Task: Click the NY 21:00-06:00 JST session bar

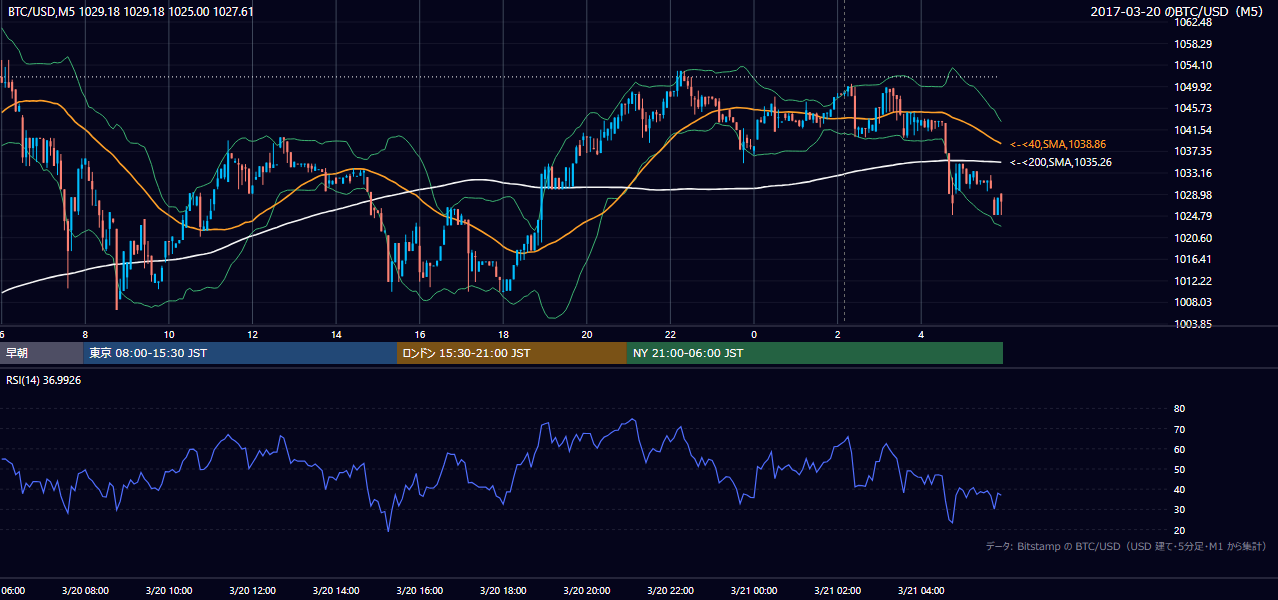Action: tap(815, 353)
